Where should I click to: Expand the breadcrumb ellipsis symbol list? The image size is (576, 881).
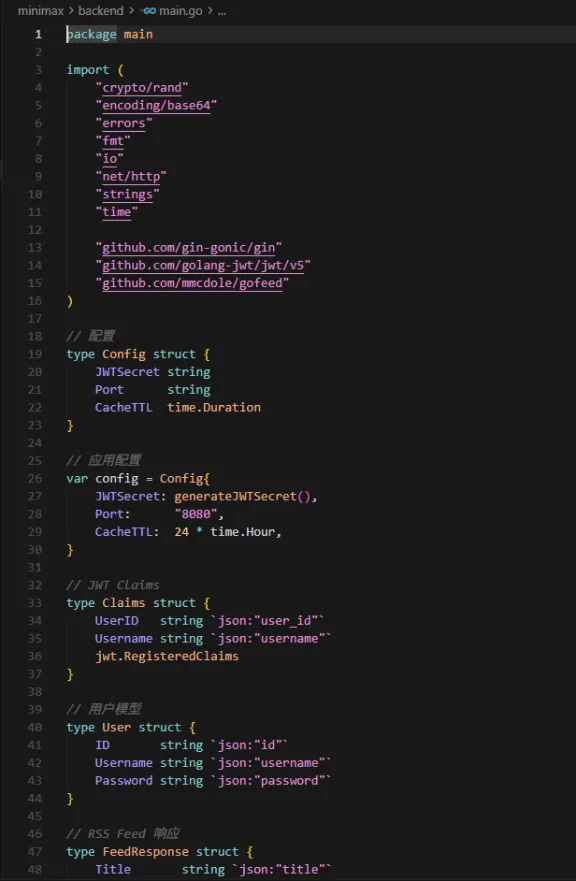tap(221, 11)
